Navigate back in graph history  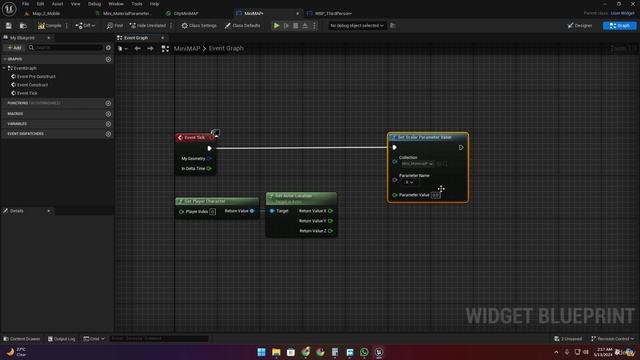(138, 49)
